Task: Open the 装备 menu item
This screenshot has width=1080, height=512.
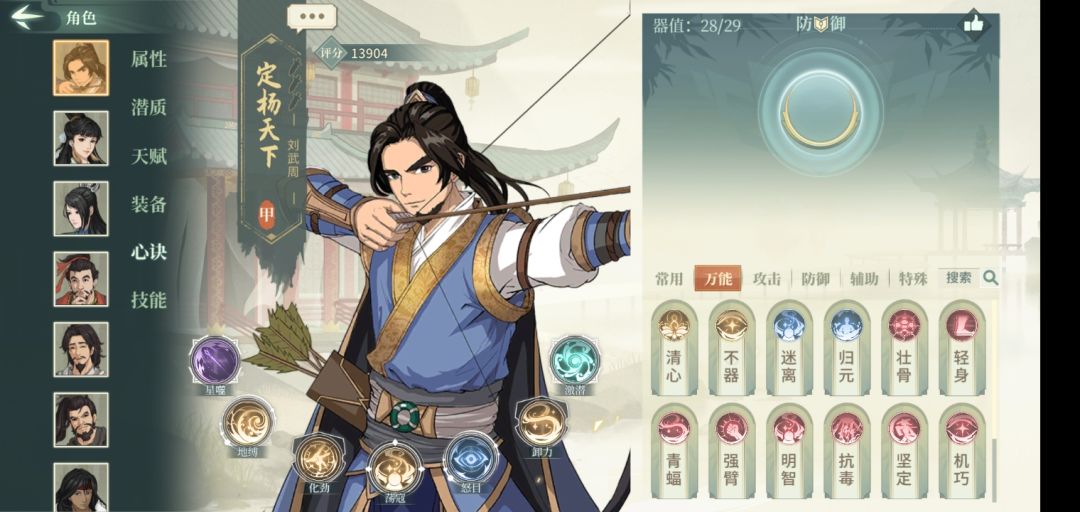Action: [149, 204]
